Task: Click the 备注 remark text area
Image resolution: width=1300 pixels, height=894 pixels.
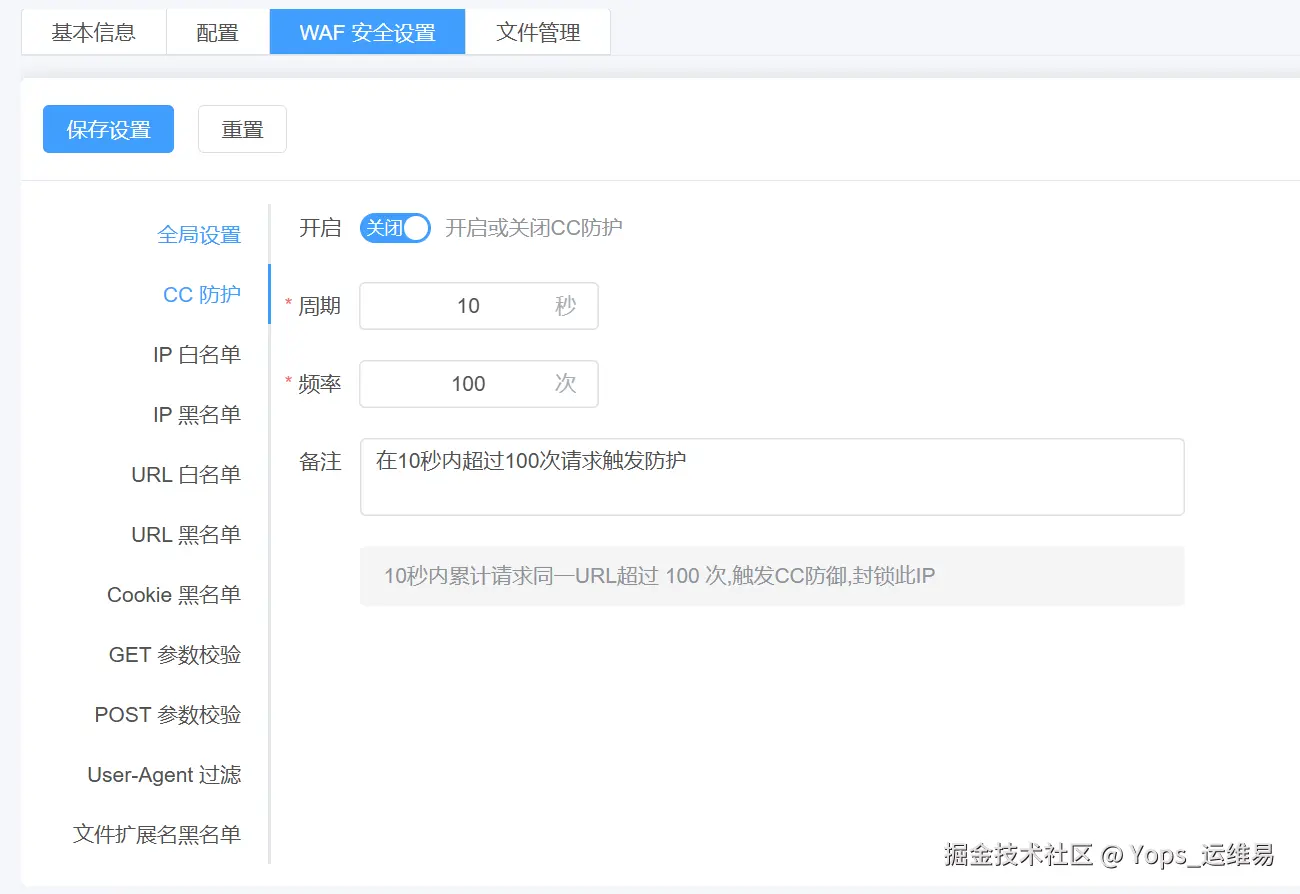Action: [x=770, y=477]
